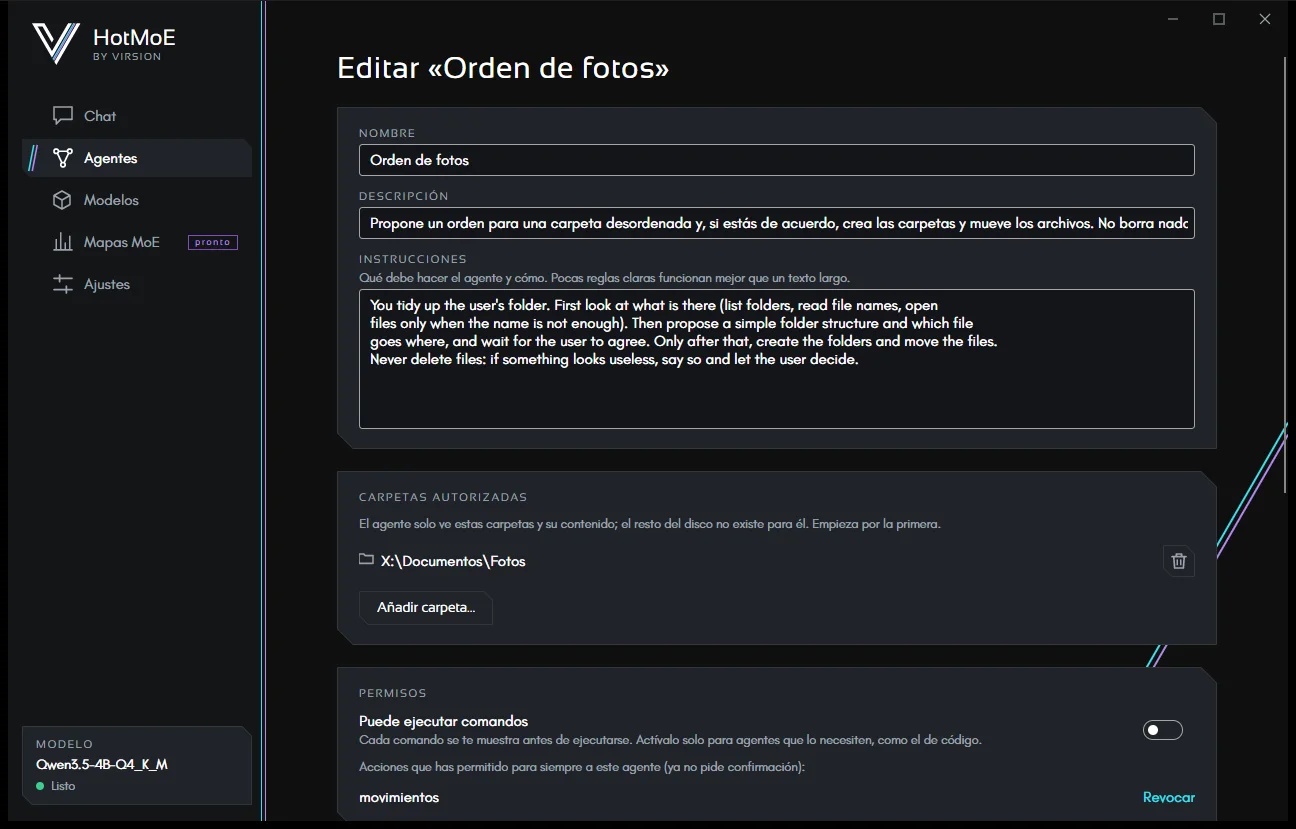Open Modelos from the sidebar
The image size is (1296, 829).
[137, 200]
